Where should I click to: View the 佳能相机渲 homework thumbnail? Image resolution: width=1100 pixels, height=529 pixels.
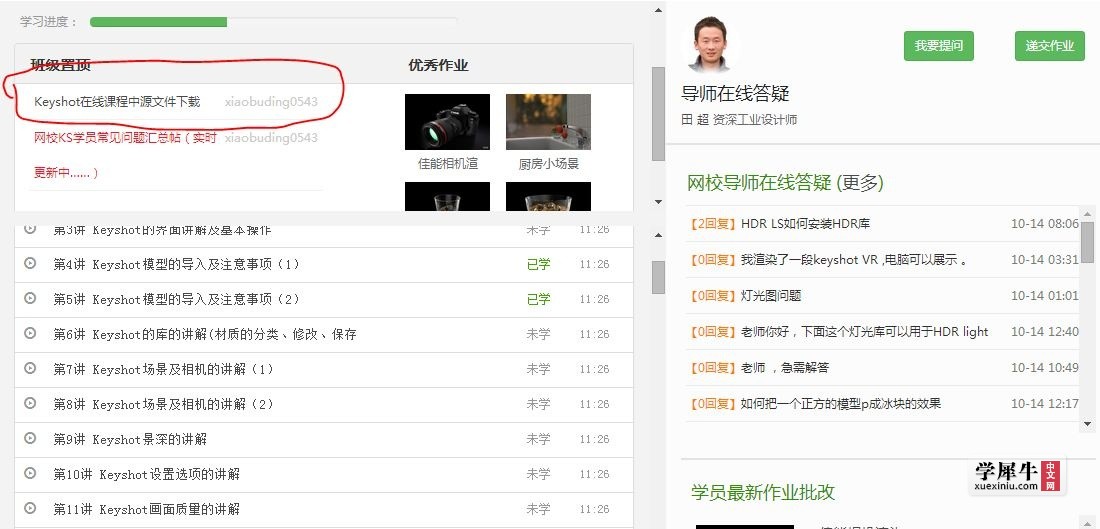click(x=448, y=122)
